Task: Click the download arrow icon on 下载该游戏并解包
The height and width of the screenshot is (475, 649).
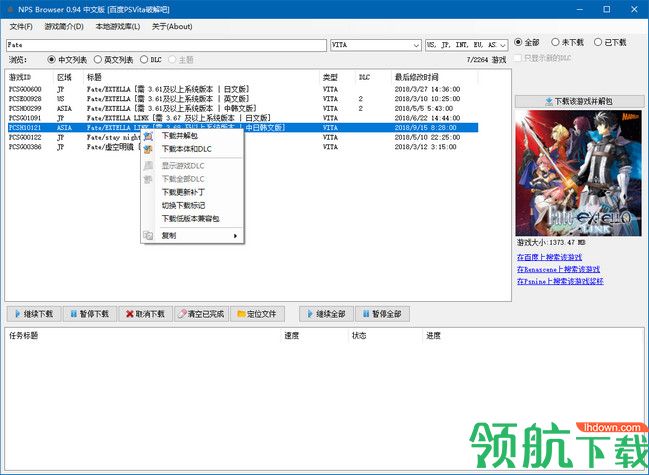Action: coord(549,101)
